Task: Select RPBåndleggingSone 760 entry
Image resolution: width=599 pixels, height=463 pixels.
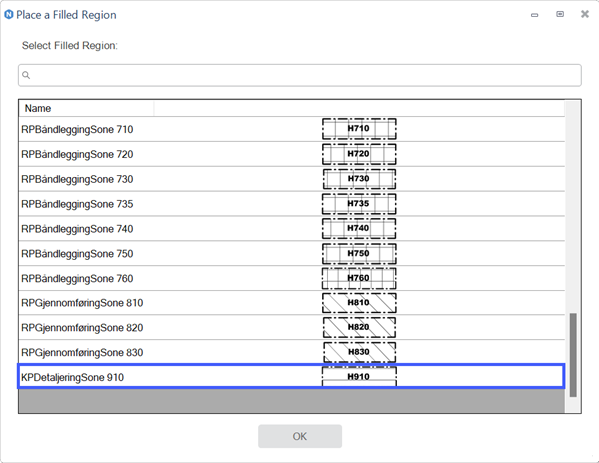Action: [x=291, y=278]
